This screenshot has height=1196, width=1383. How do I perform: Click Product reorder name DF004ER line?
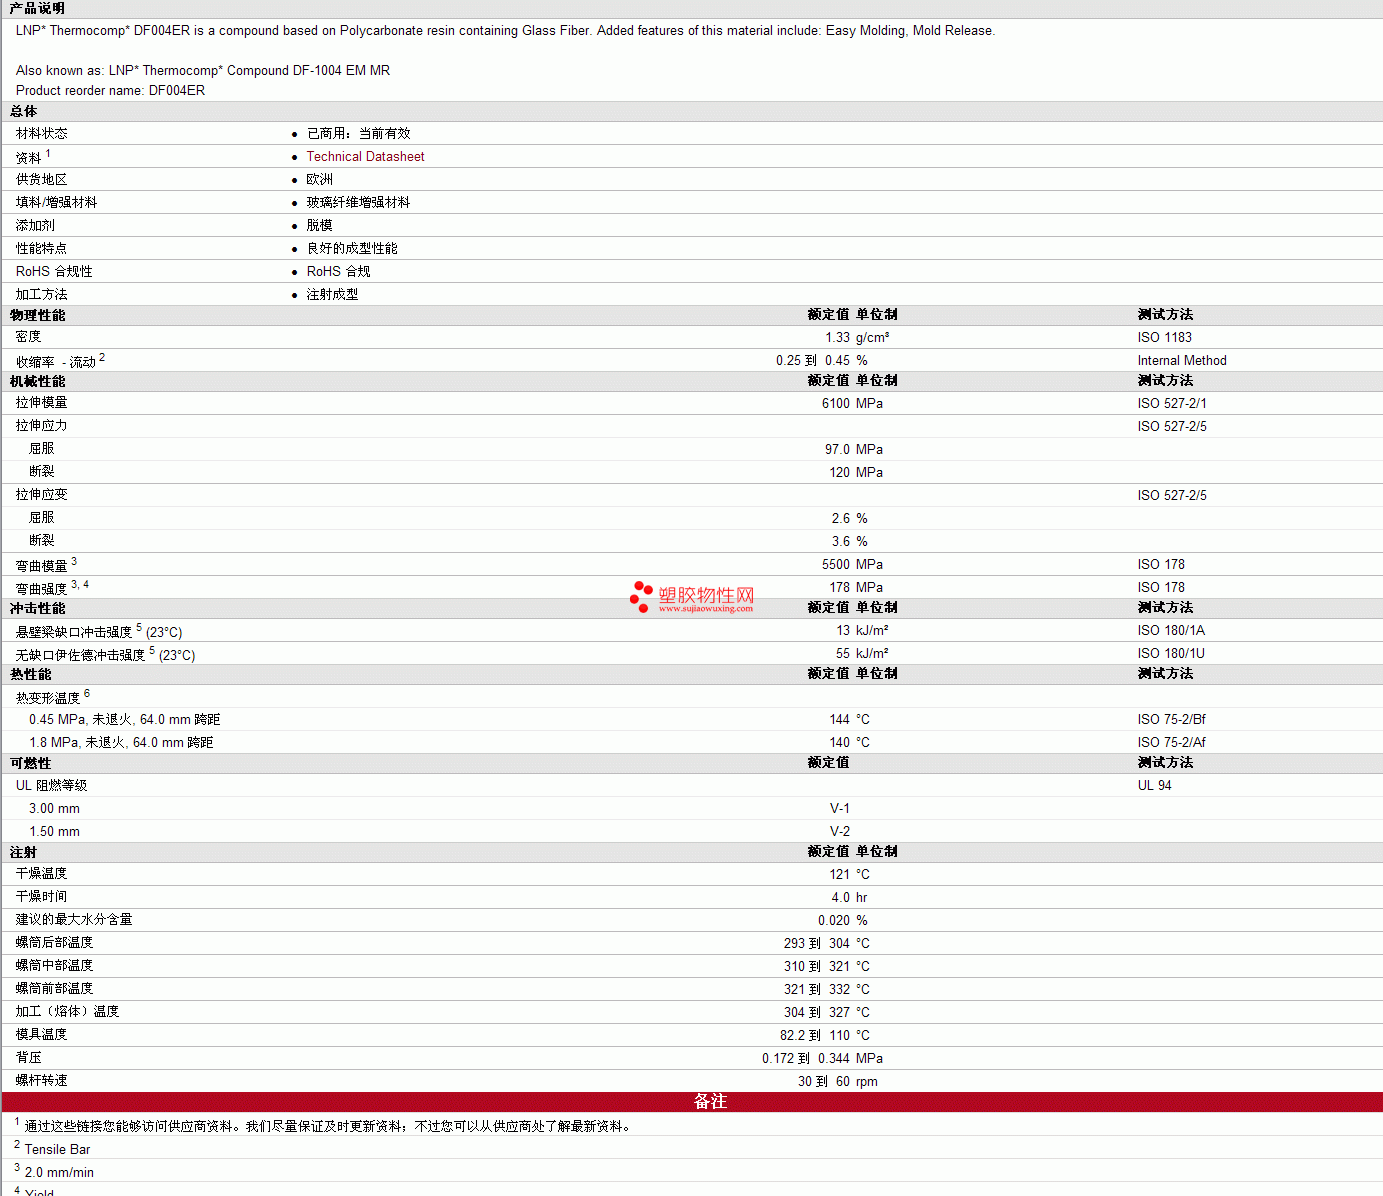click(x=110, y=91)
